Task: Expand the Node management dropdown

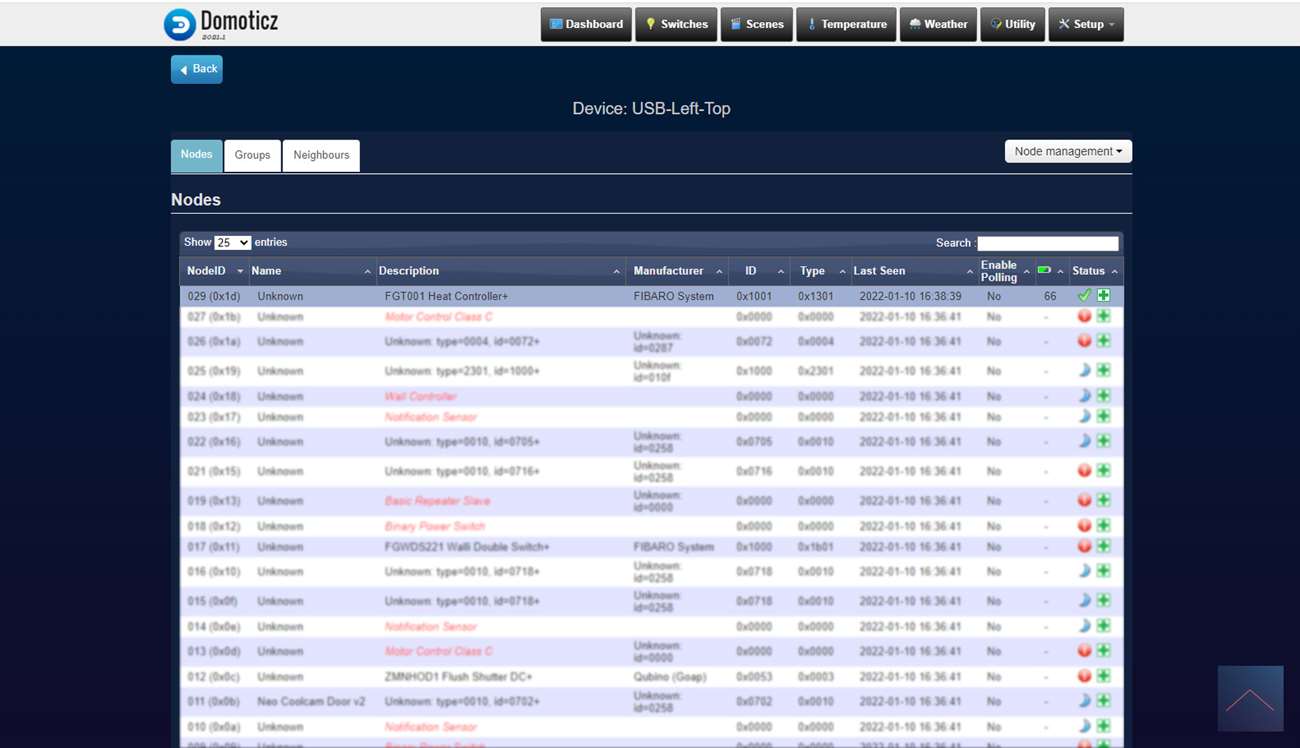Action: [1068, 152]
